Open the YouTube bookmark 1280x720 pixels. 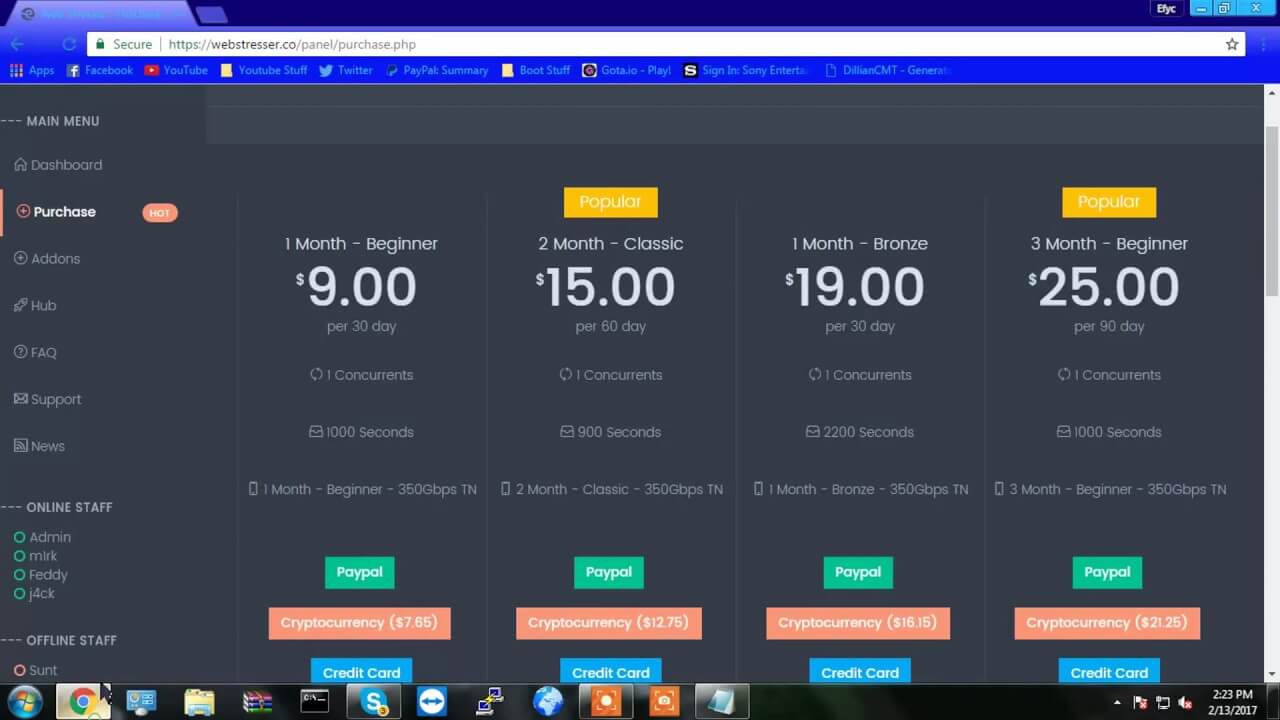coord(176,70)
